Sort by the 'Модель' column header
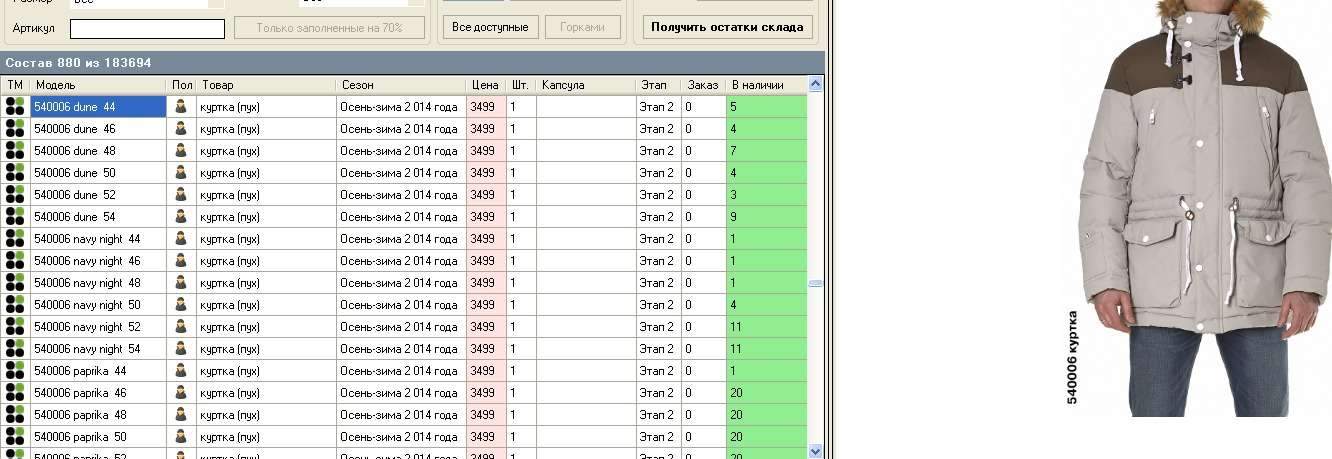Screen dimensions: 1332x459 (98, 85)
